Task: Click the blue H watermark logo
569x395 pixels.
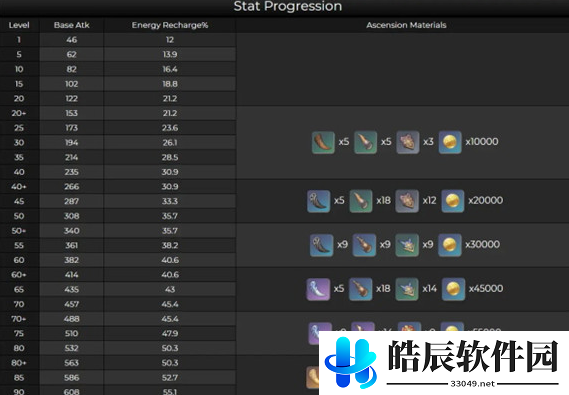Action: 351,363
